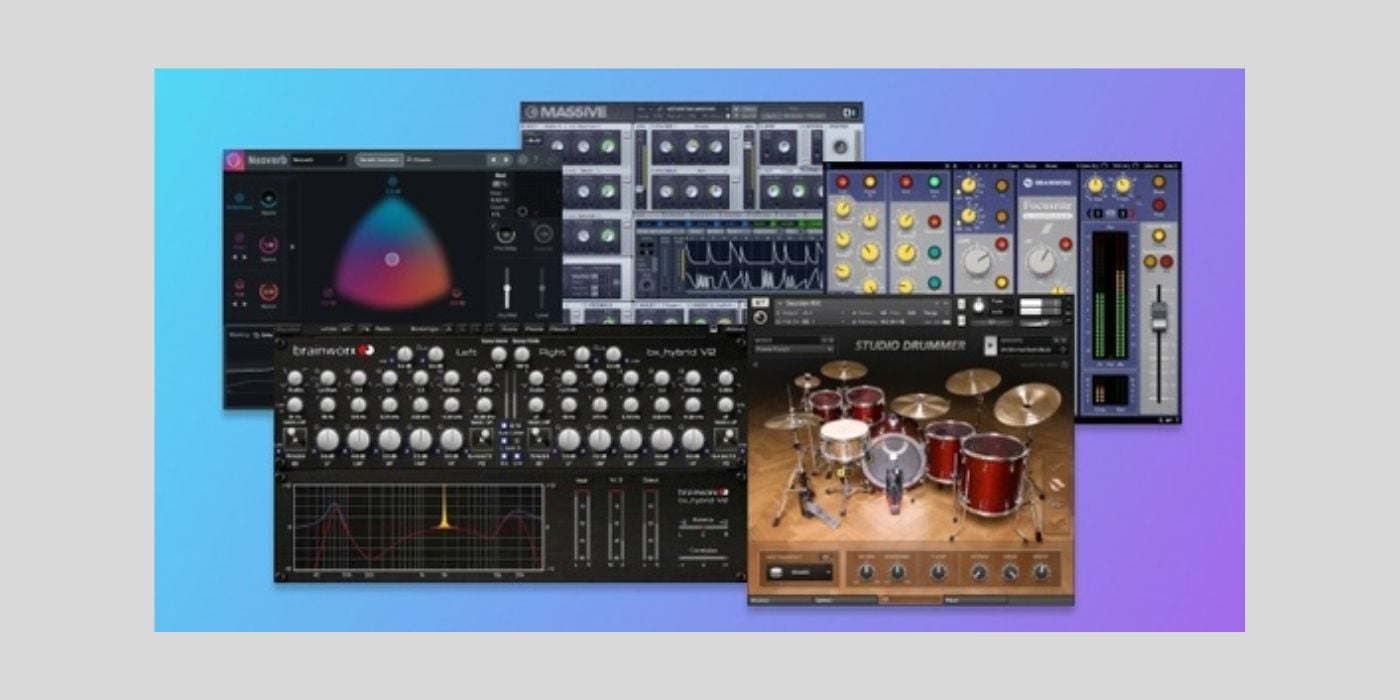Select the lower-right node of Neoverb blend triangle
The image size is (1400, 700).
pos(456,294)
